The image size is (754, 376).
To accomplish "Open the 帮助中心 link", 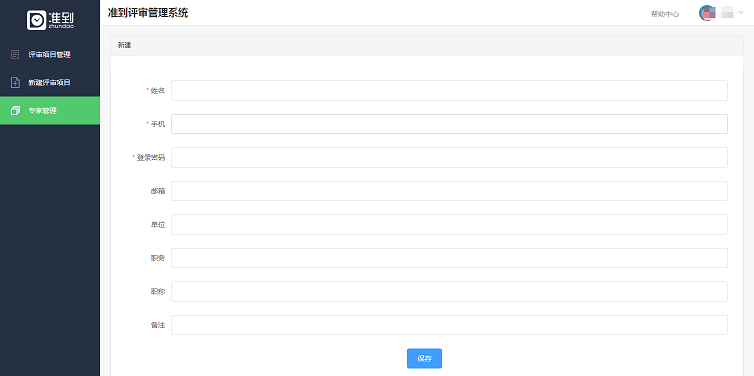I will 665,14.
